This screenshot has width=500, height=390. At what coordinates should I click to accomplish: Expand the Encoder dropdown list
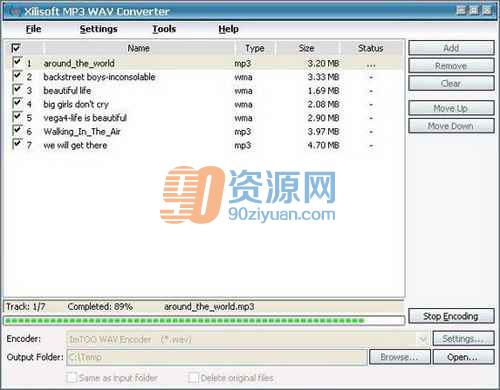(423, 339)
